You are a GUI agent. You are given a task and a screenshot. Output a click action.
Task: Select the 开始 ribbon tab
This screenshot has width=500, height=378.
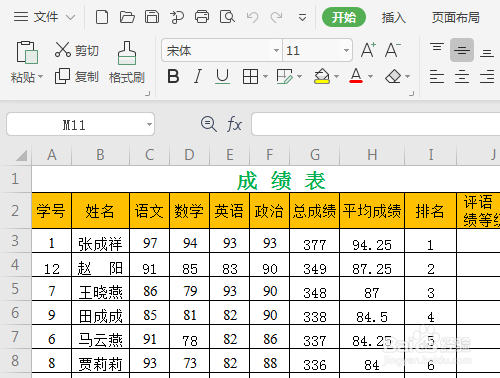344,17
